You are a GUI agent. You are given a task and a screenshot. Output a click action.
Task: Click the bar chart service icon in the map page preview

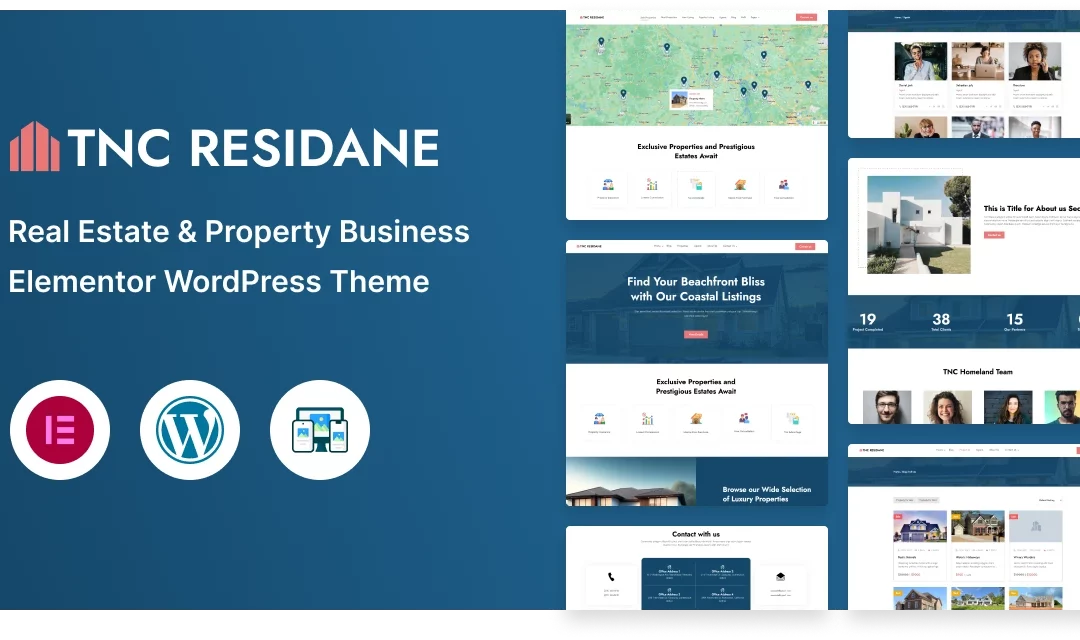tap(652, 185)
